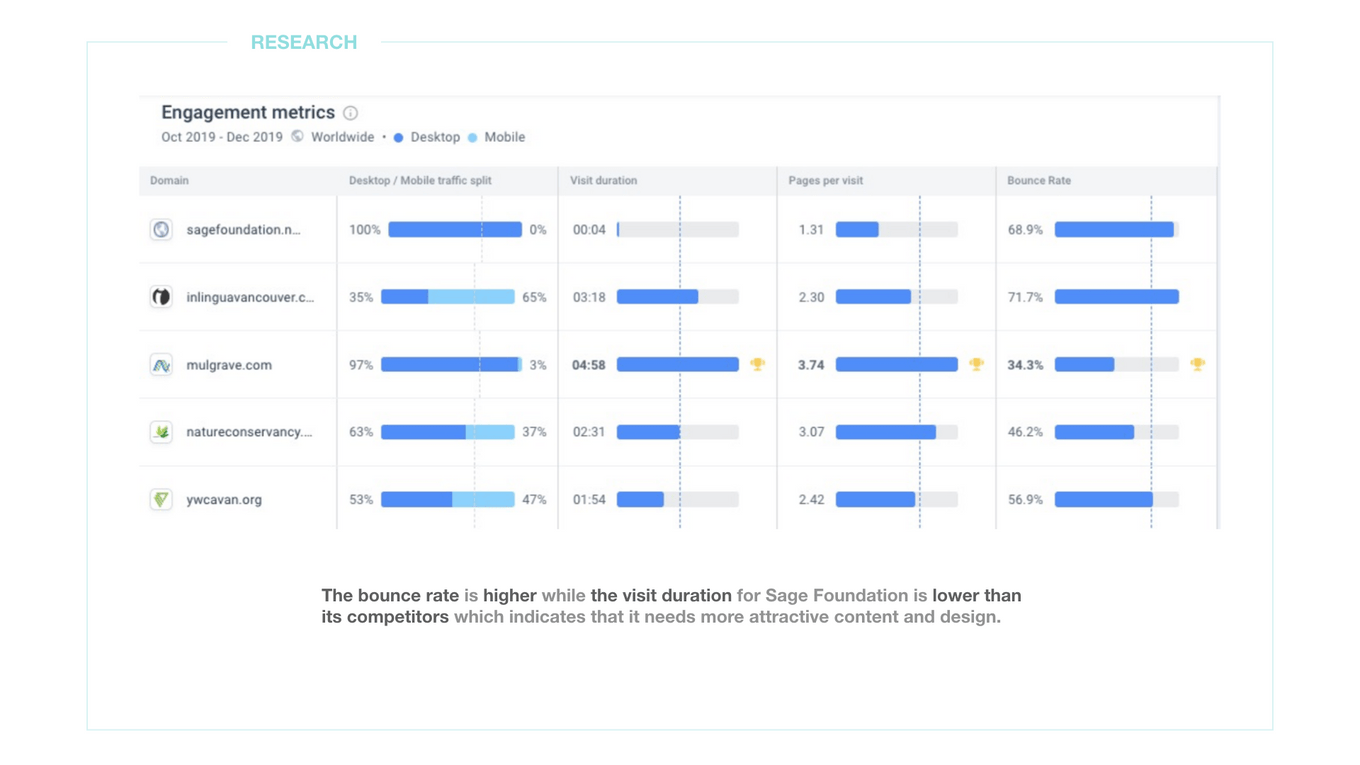Select the Domain column header
The height and width of the screenshot is (765, 1360).
click(169, 181)
